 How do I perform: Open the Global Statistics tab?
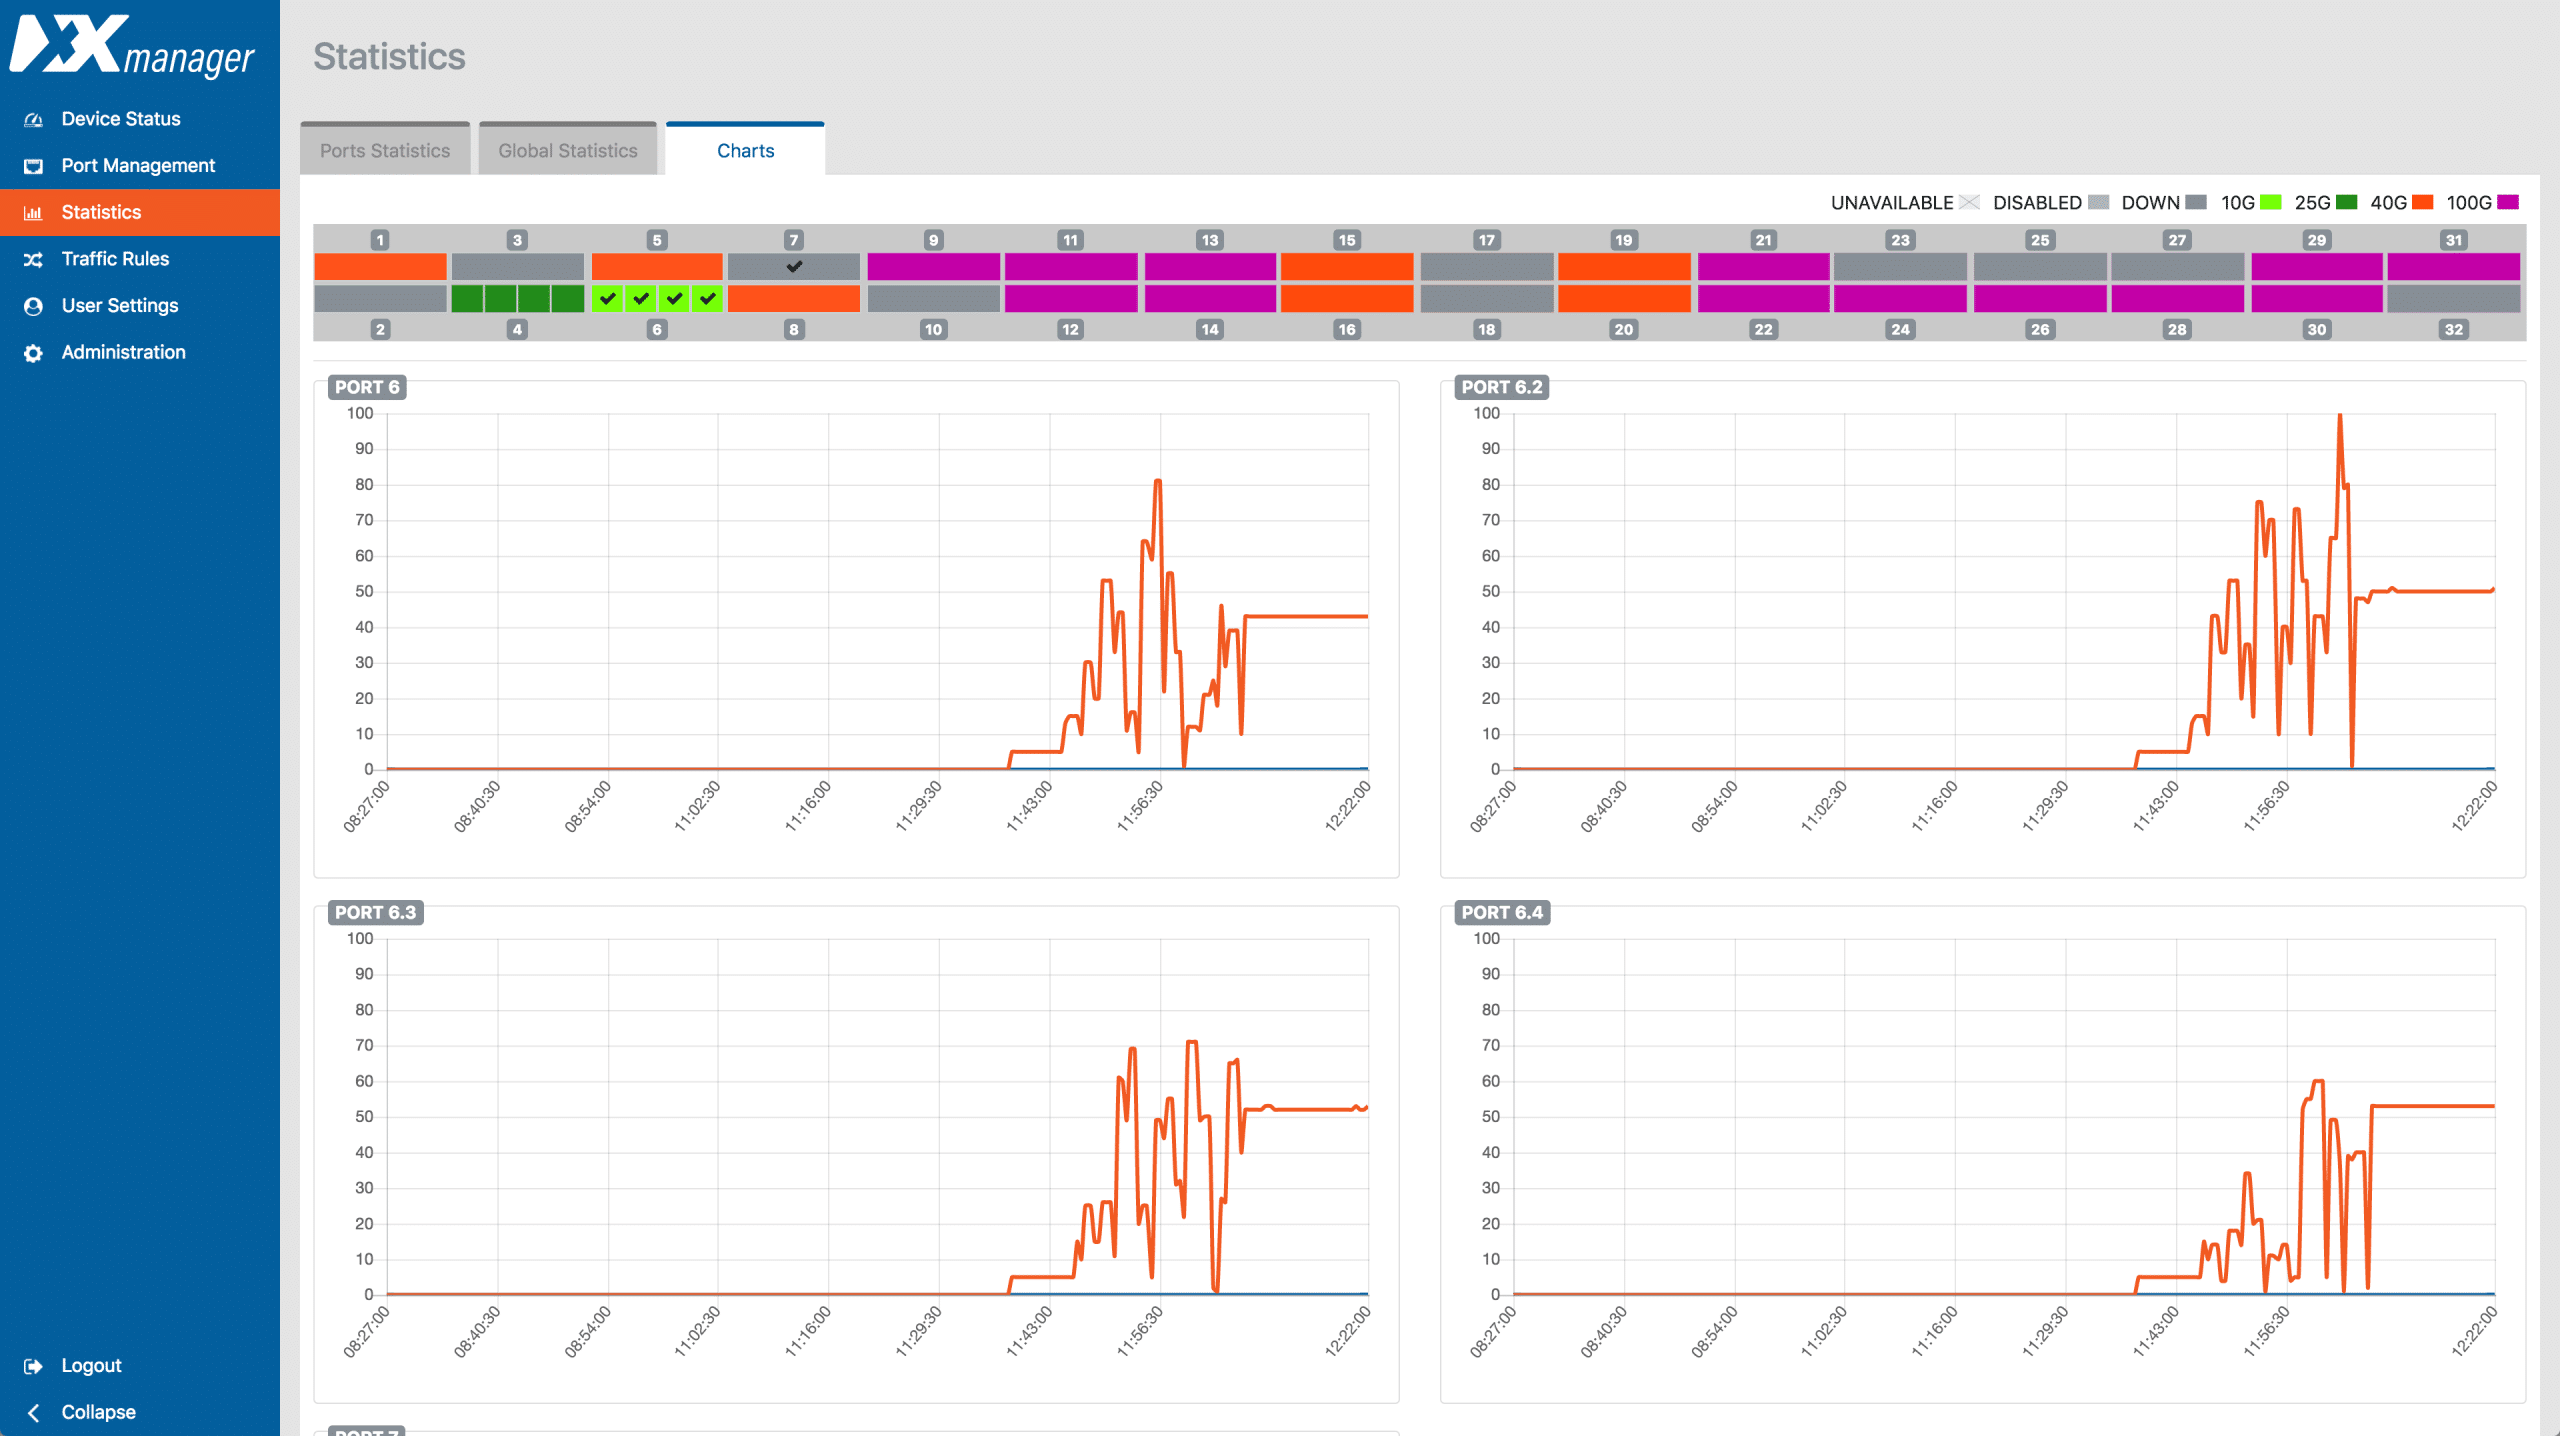pos(567,151)
